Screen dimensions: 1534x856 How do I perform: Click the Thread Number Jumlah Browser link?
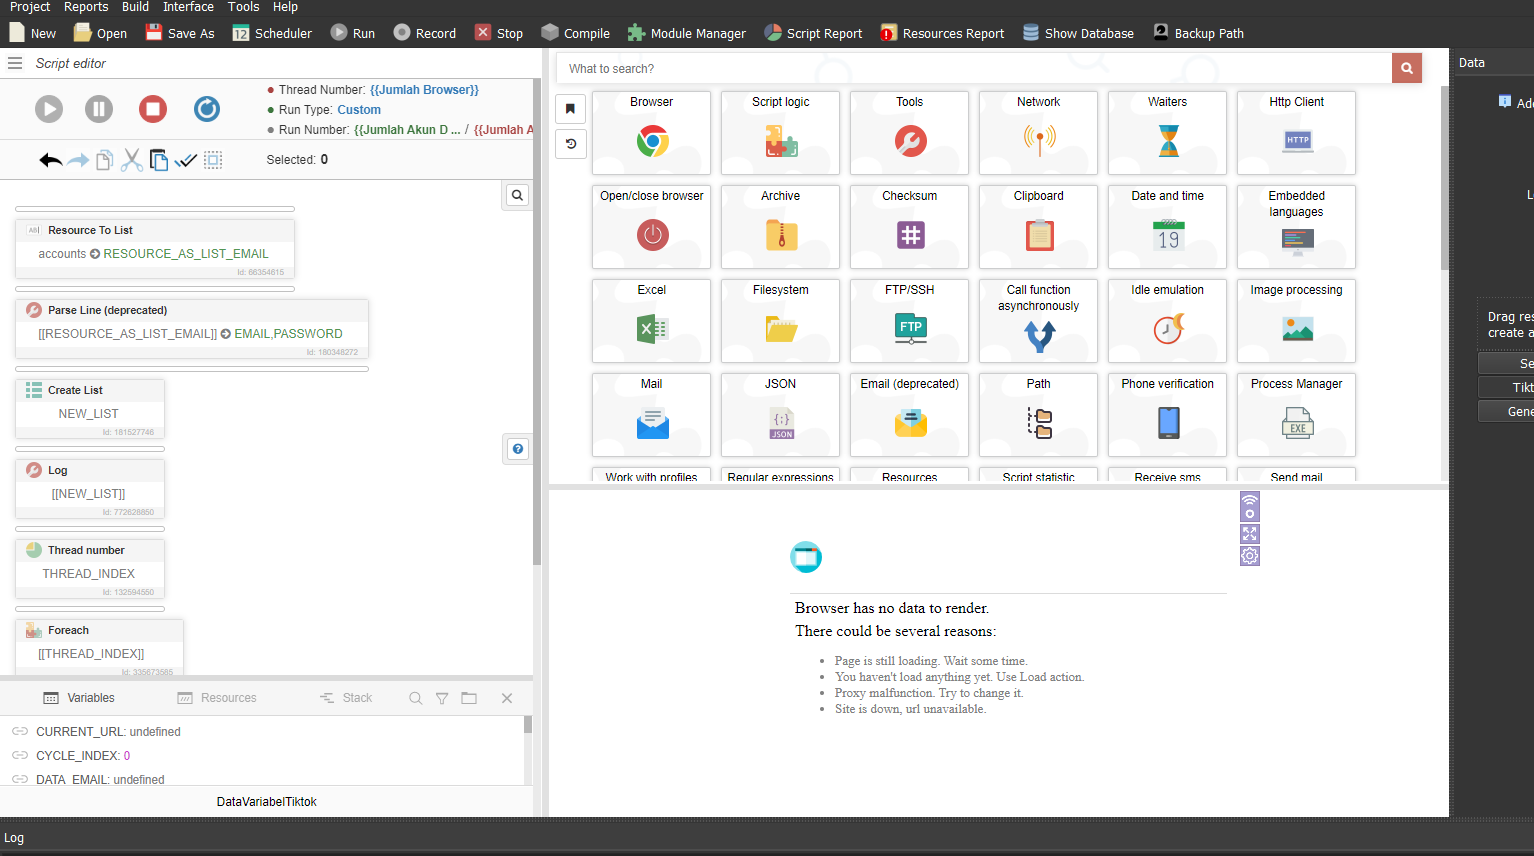(x=424, y=90)
